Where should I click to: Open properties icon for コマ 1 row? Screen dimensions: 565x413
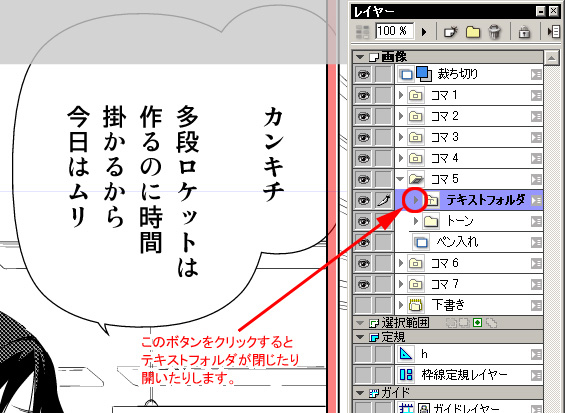(536, 96)
